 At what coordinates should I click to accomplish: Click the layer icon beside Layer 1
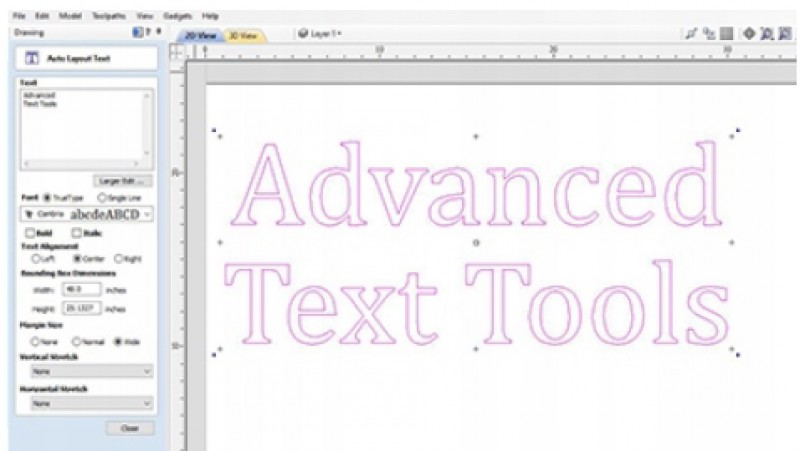[303, 33]
